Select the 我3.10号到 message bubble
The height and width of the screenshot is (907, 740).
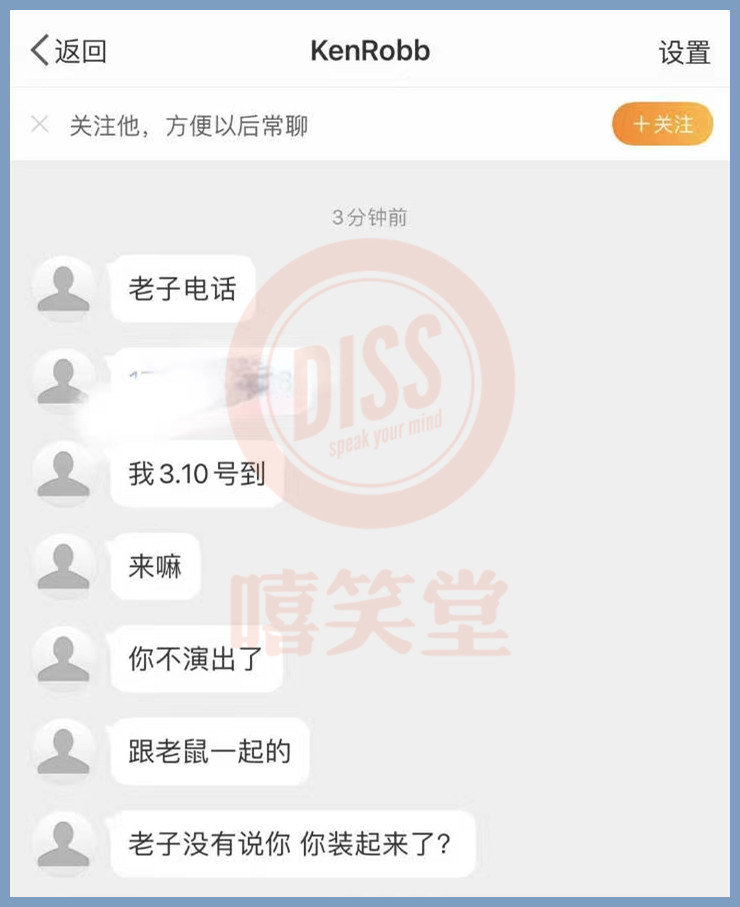[197, 473]
